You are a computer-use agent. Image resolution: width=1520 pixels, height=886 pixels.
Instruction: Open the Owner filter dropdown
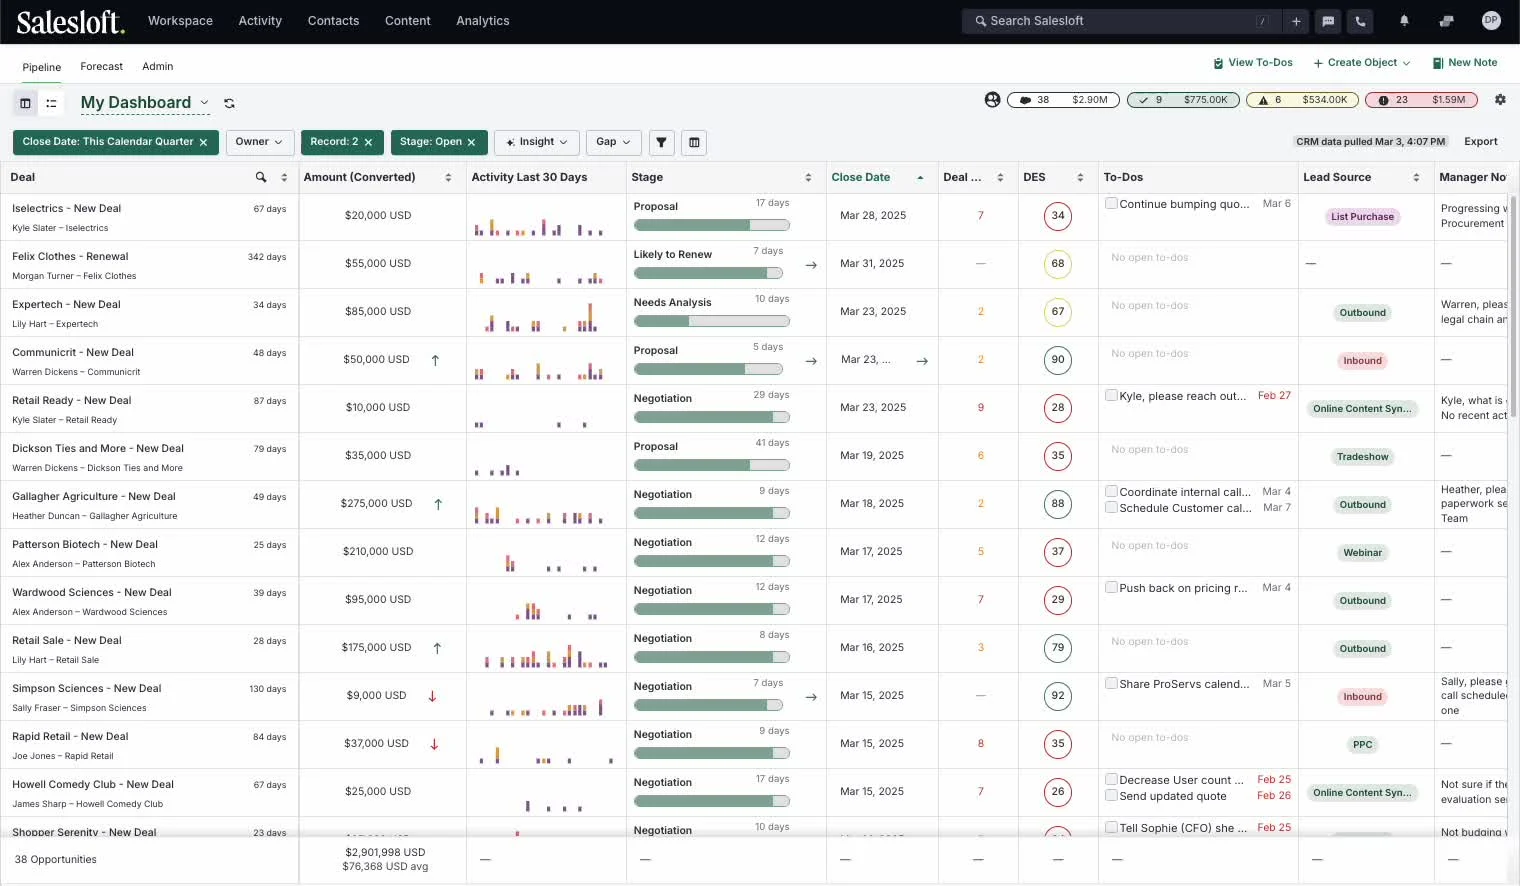(x=260, y=142)
